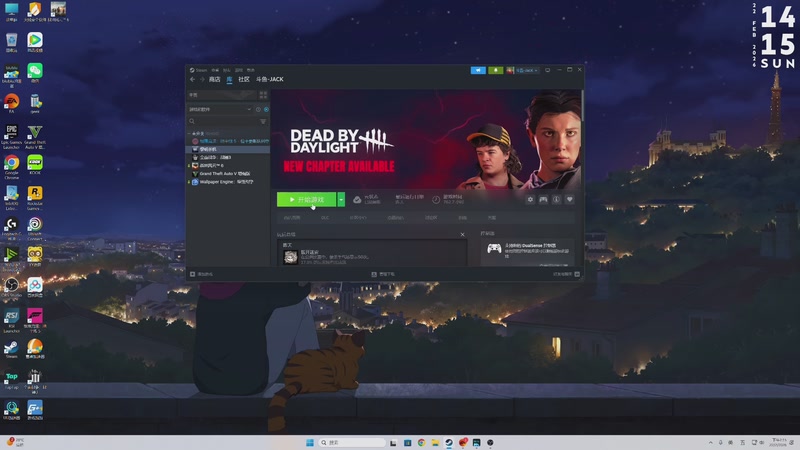The height and width of the screenshot is (450, 800).
Task: Open Ubisoft Connect desktop icon
Action: tap(35, 229)
